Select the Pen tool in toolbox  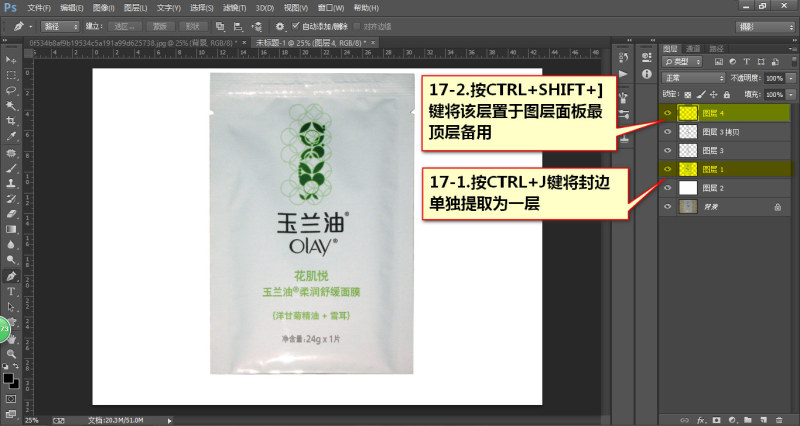(11, 277)
